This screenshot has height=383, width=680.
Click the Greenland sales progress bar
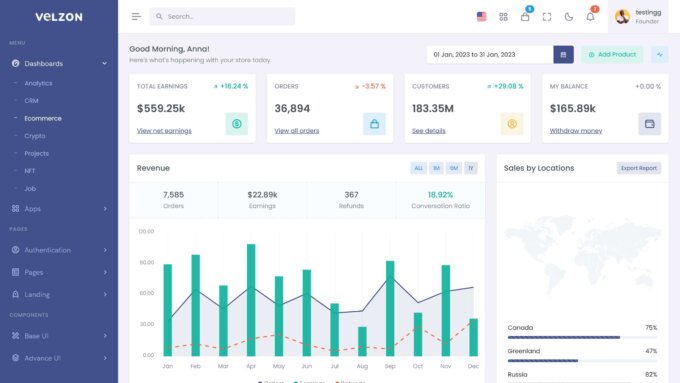point(582,360)
